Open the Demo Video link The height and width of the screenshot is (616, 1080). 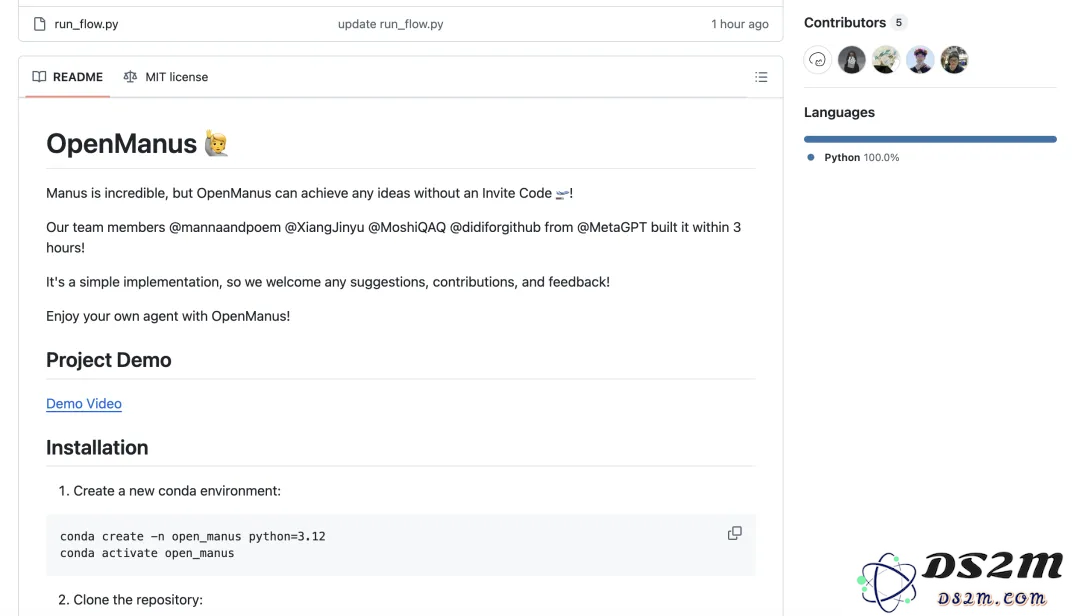[84, 404]
